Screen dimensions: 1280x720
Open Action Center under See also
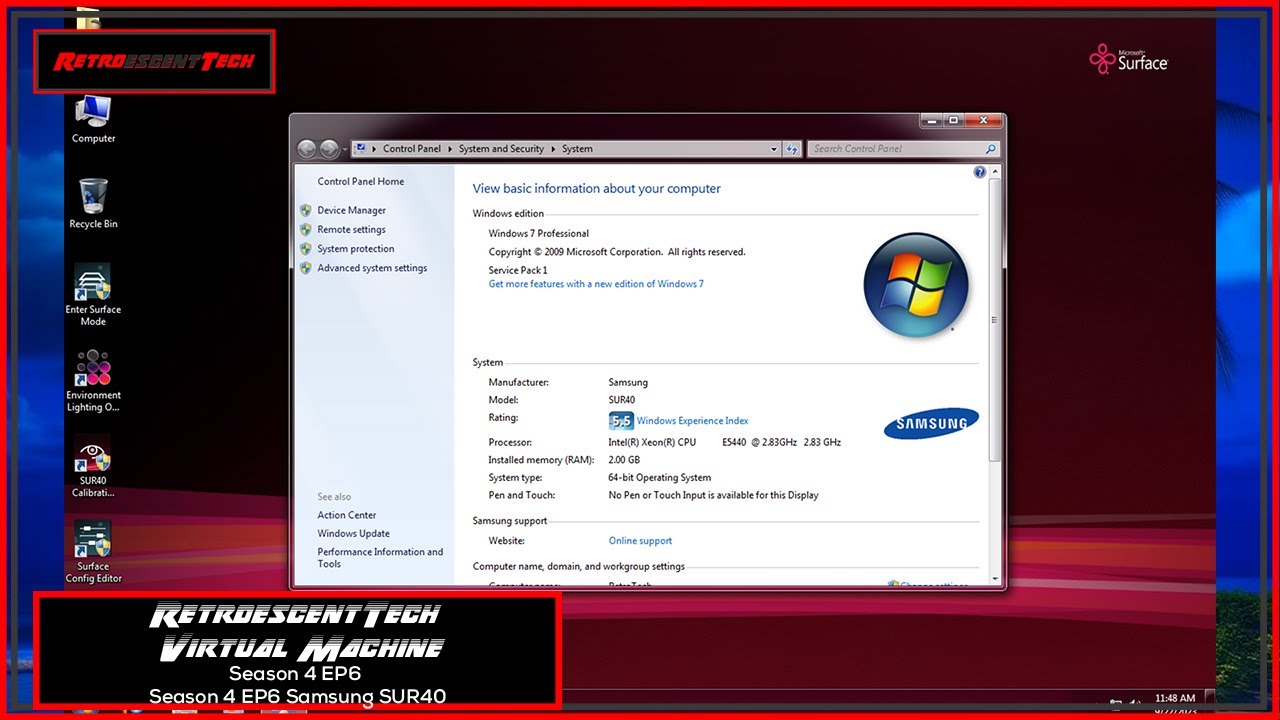(347, 515)
